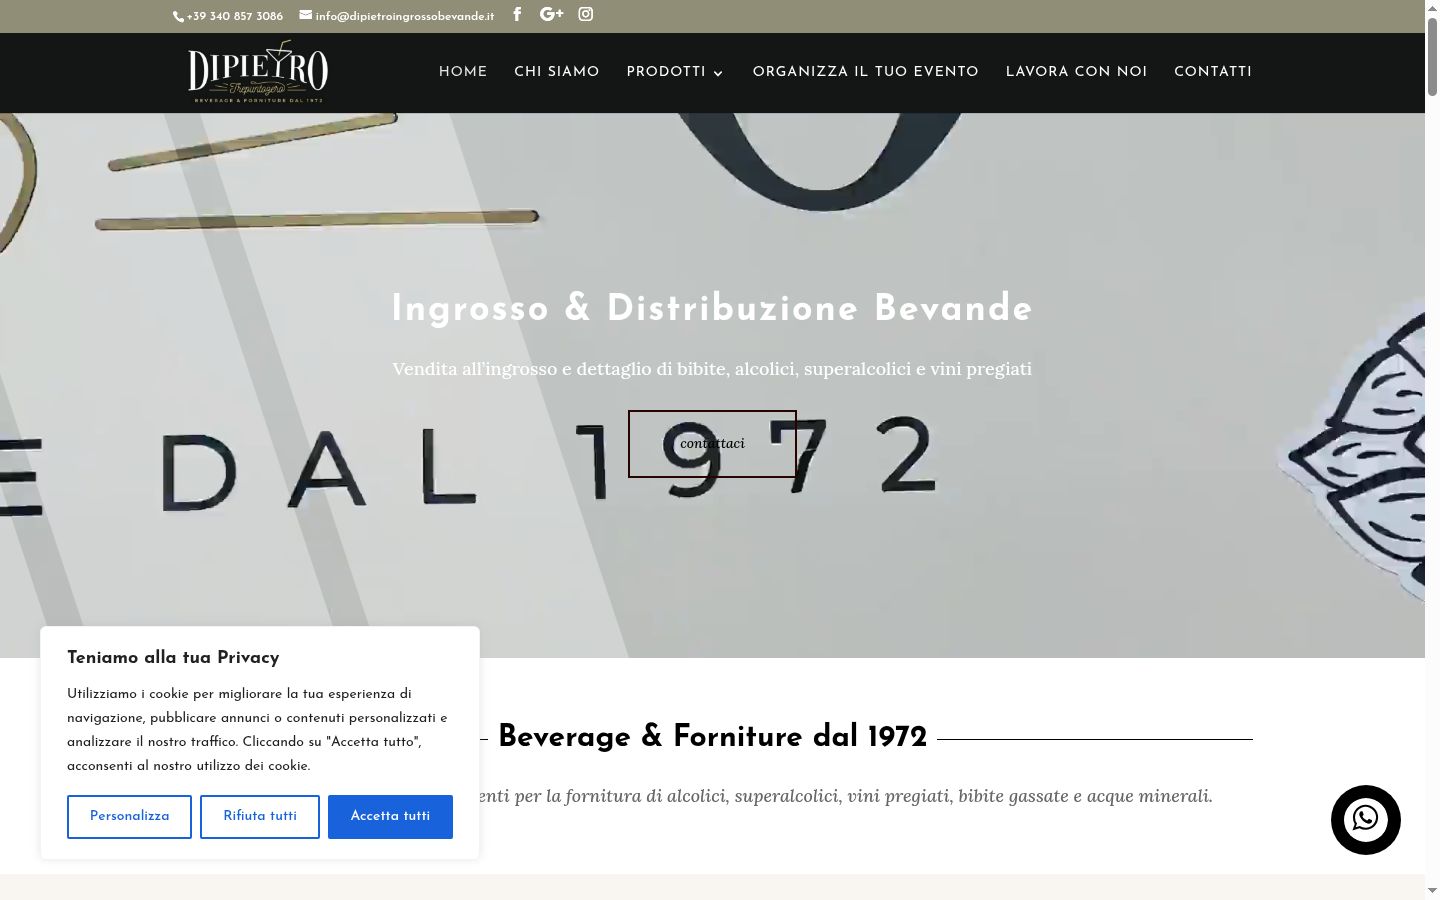Click the scrollbar down arrow
This screenshot has height=900, width=1440.
point(1432,890)
